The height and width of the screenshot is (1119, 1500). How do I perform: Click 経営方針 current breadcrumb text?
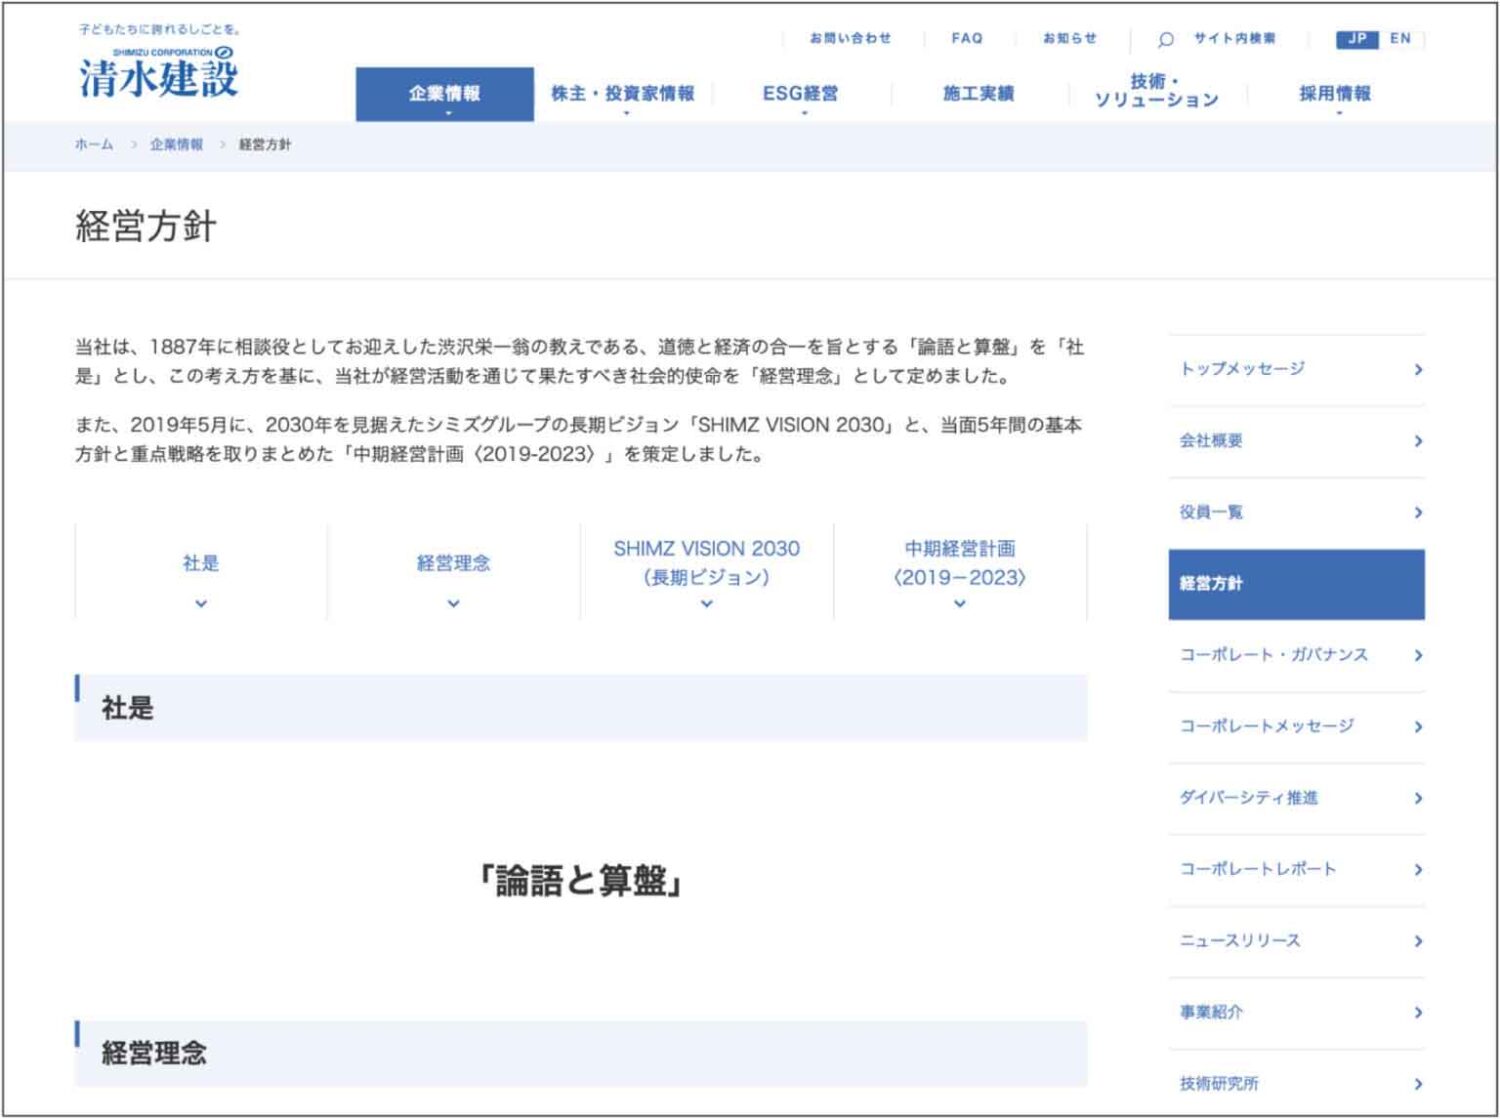[x=265, y=145]
